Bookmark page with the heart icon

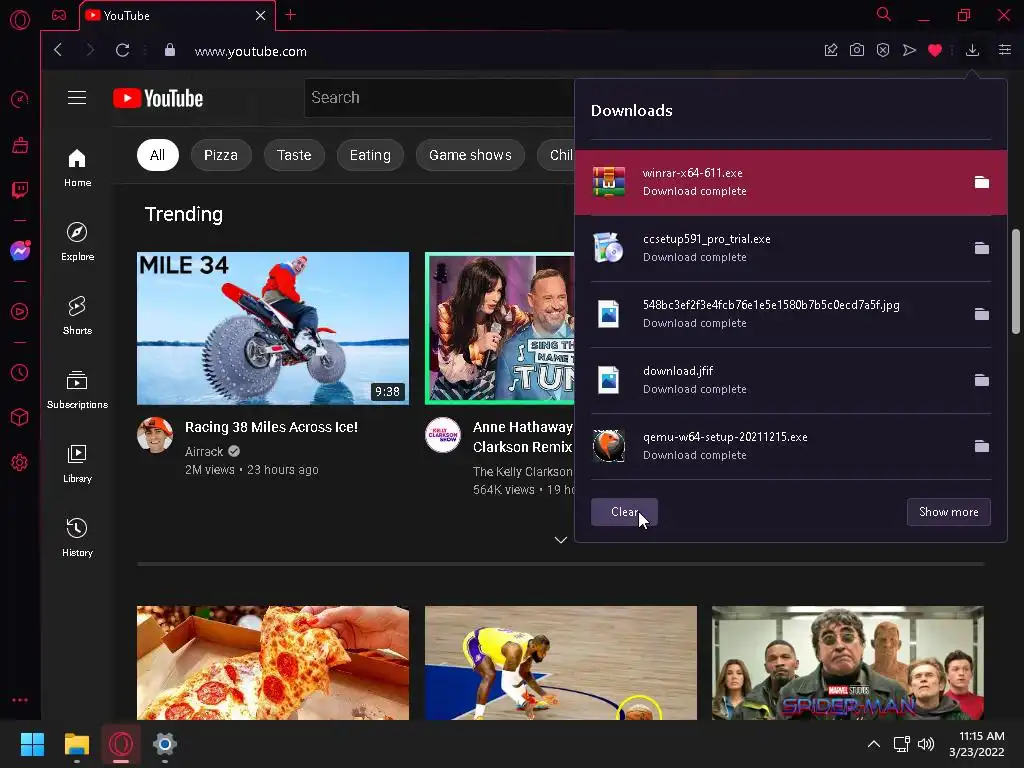click(x=935, y=50)
